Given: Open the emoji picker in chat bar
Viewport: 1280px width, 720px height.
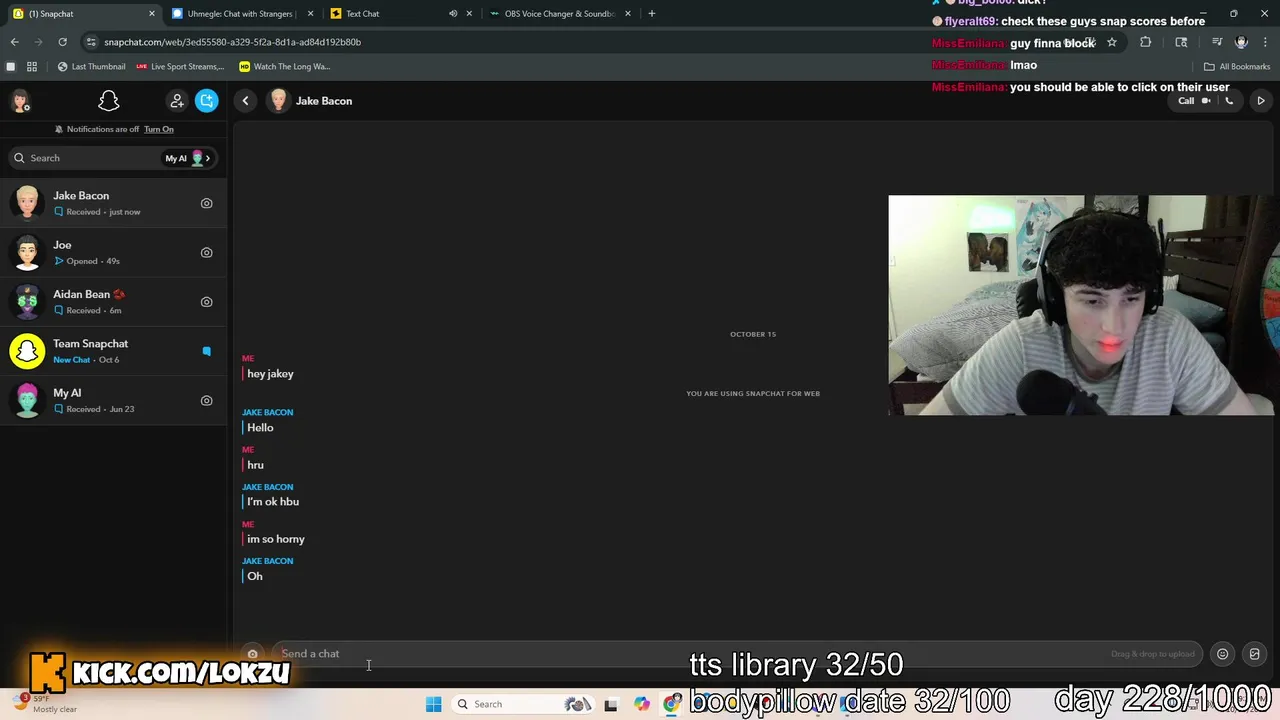Looking at the screenshot, I should click(1222, 654).
